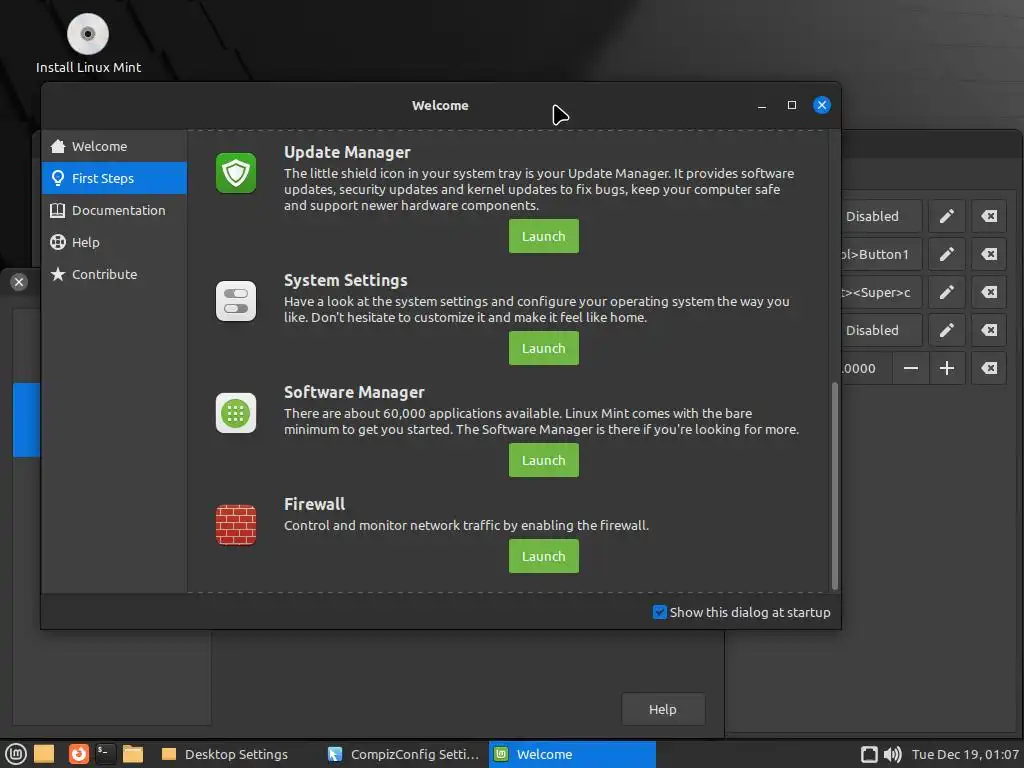Launch the Software Manager

(543, 460)
